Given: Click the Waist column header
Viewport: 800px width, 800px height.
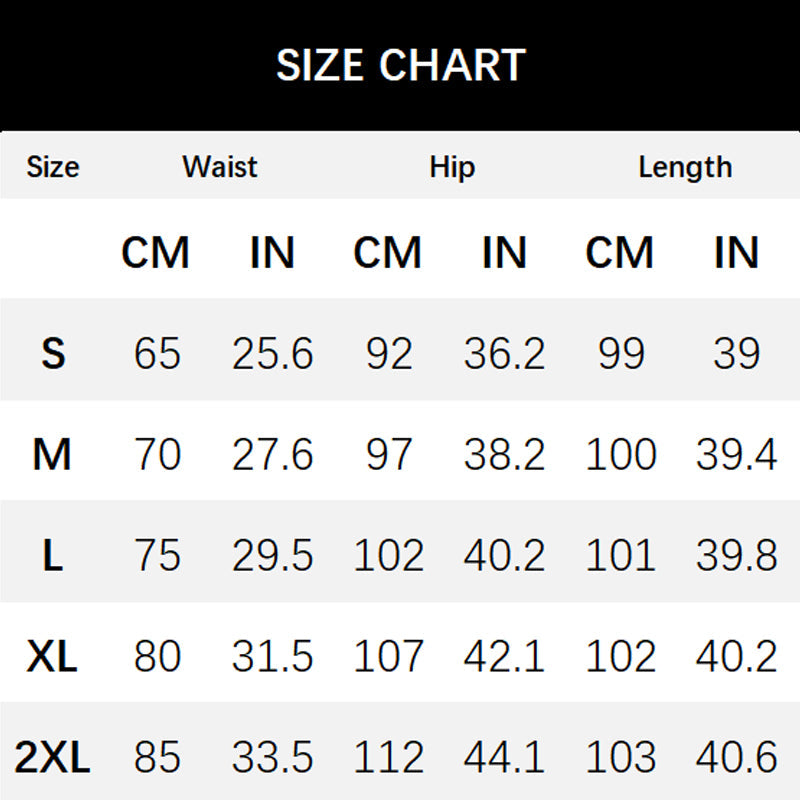Looking at the screenshot, I should (x=220, y=167).
